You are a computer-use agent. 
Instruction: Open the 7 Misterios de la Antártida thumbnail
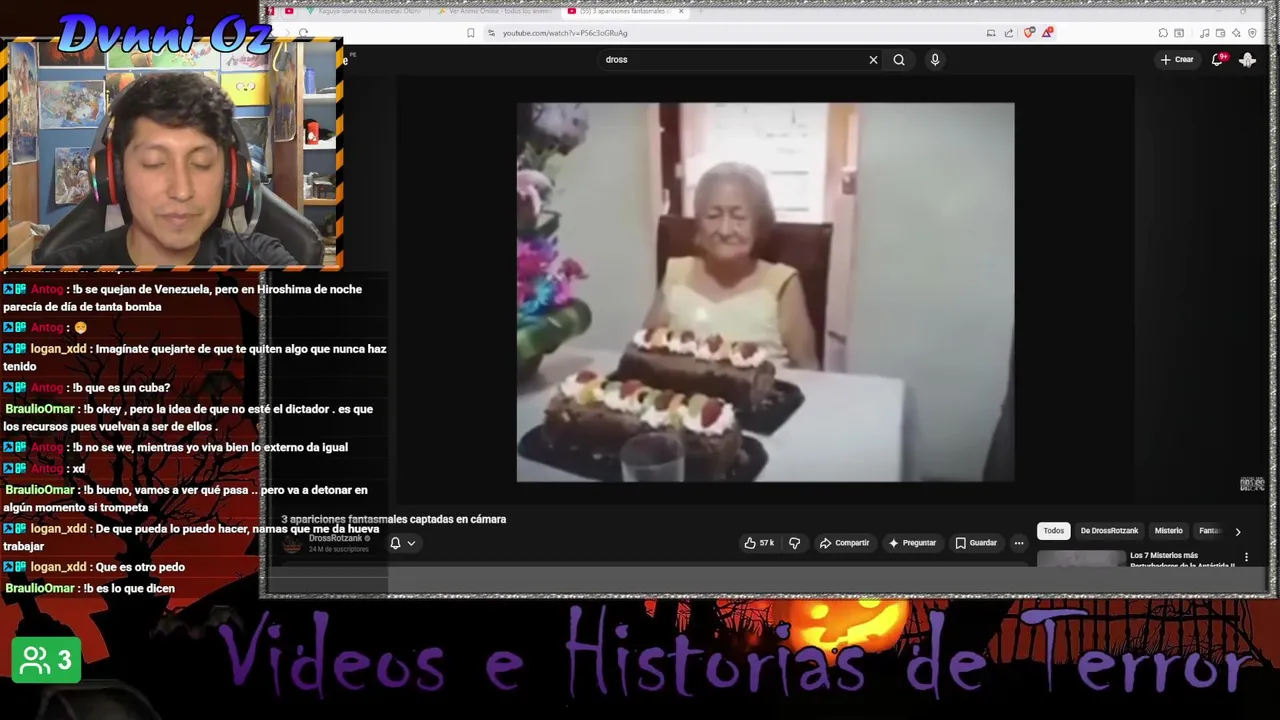(x=1081, y=559)
